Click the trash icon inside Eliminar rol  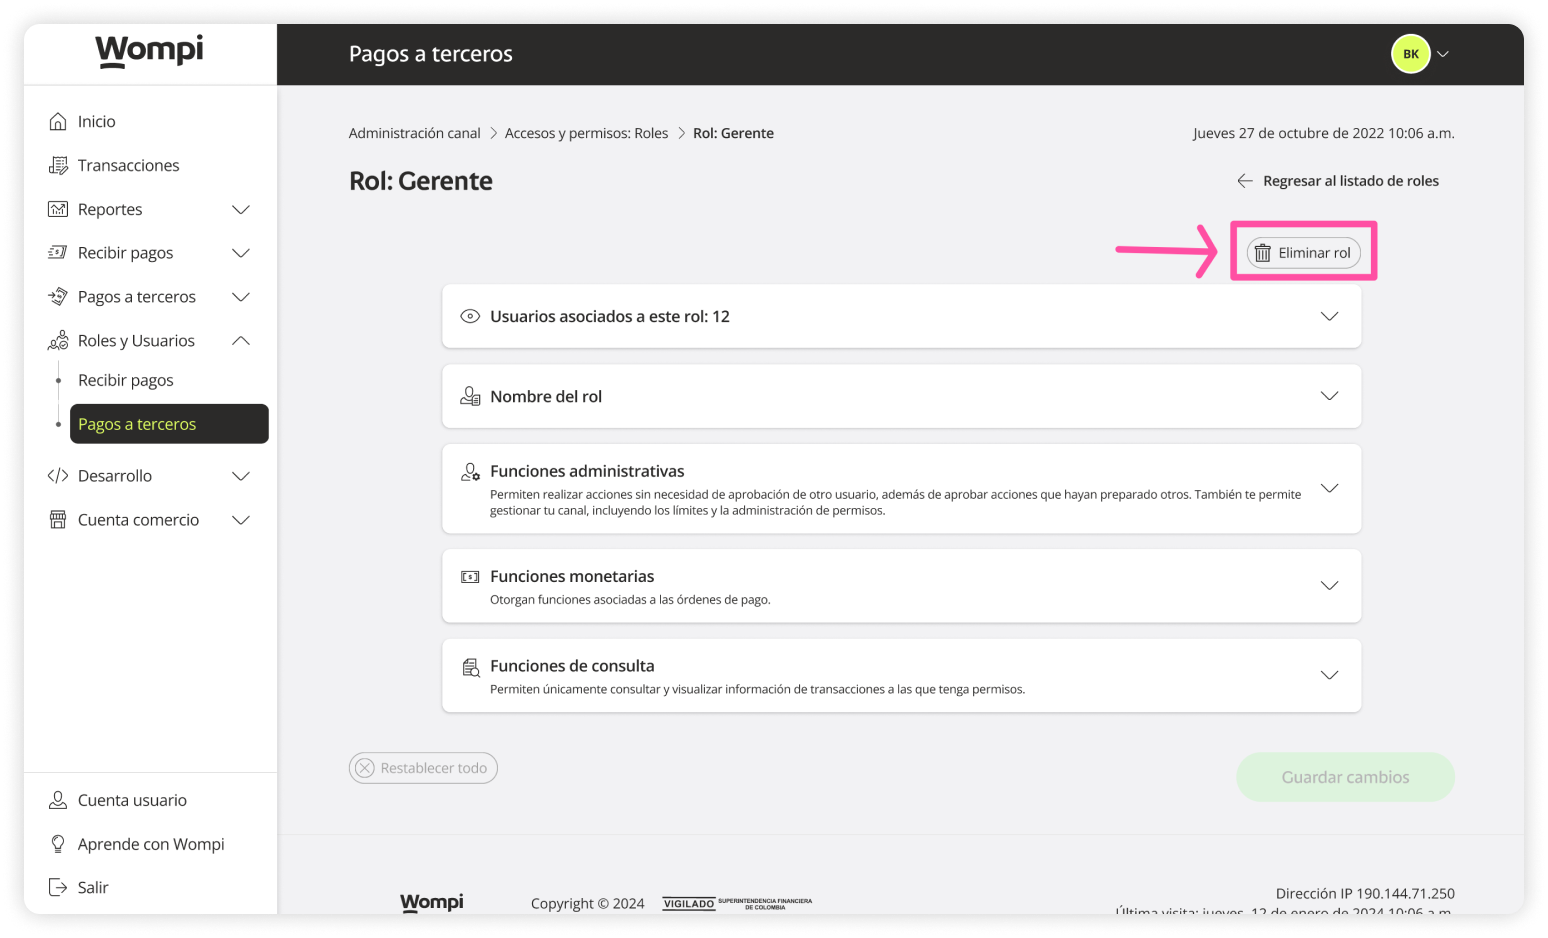[x=1262, y=252]
